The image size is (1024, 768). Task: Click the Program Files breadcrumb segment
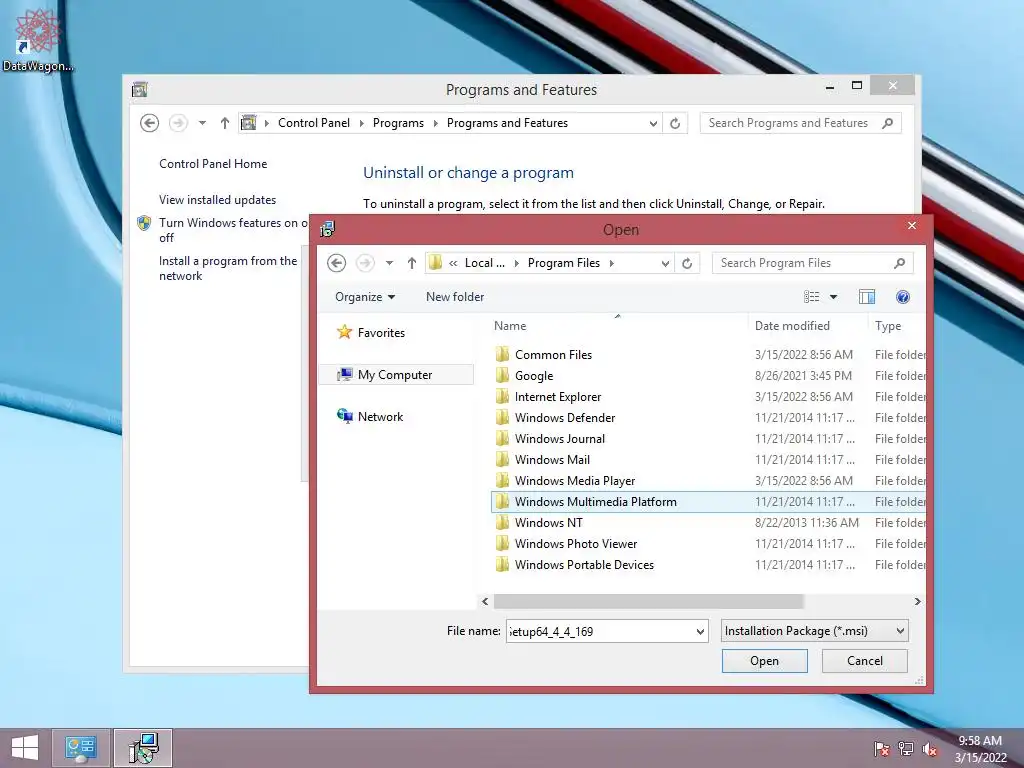click(x=564, y=263)
